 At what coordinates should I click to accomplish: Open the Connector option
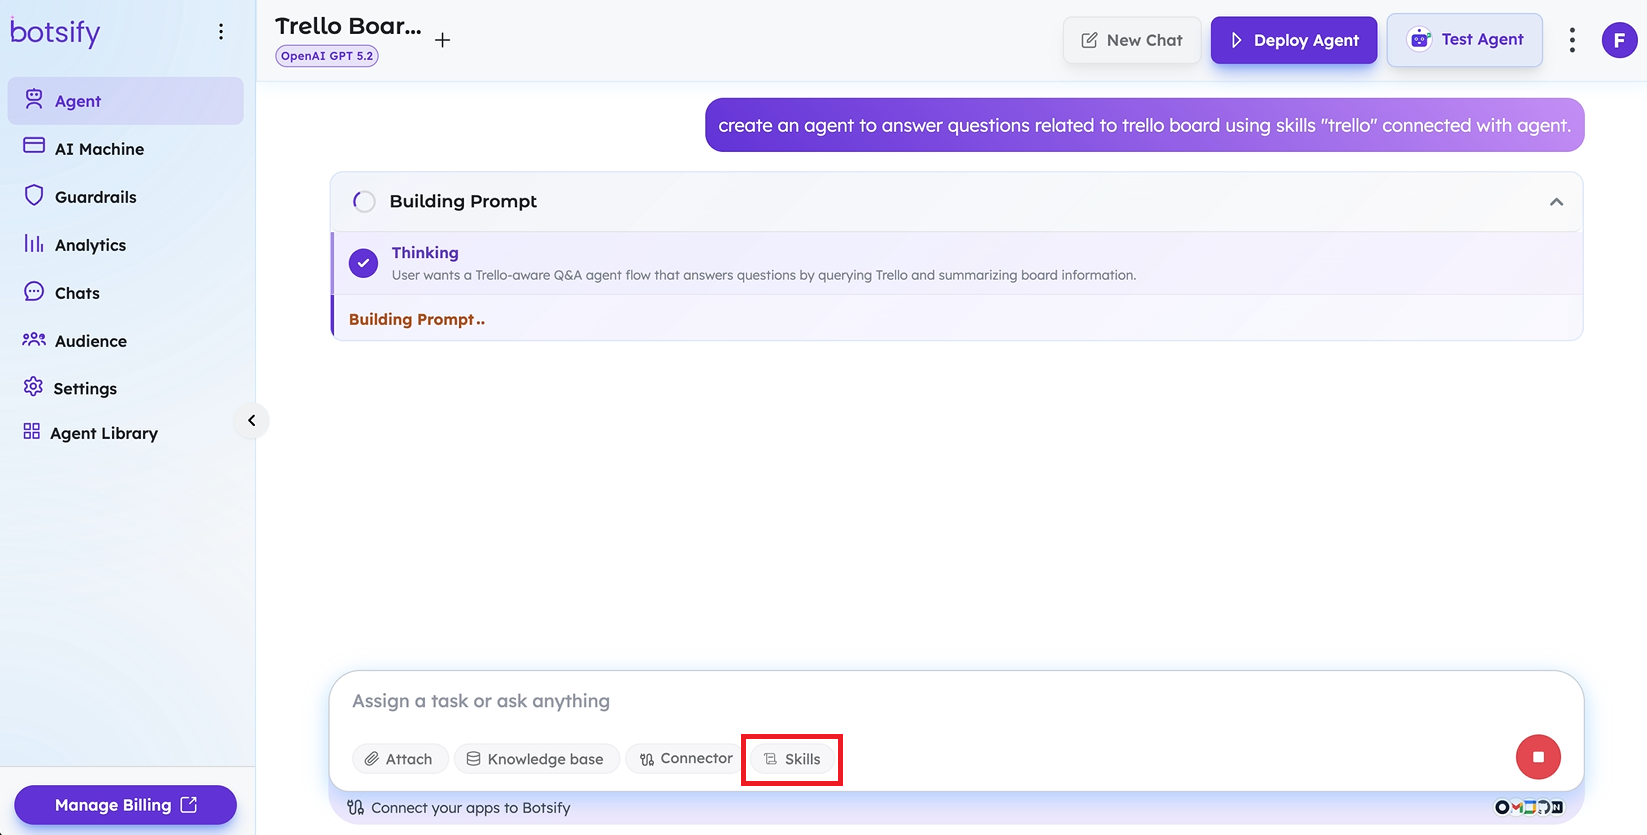(x=686, y=759)
